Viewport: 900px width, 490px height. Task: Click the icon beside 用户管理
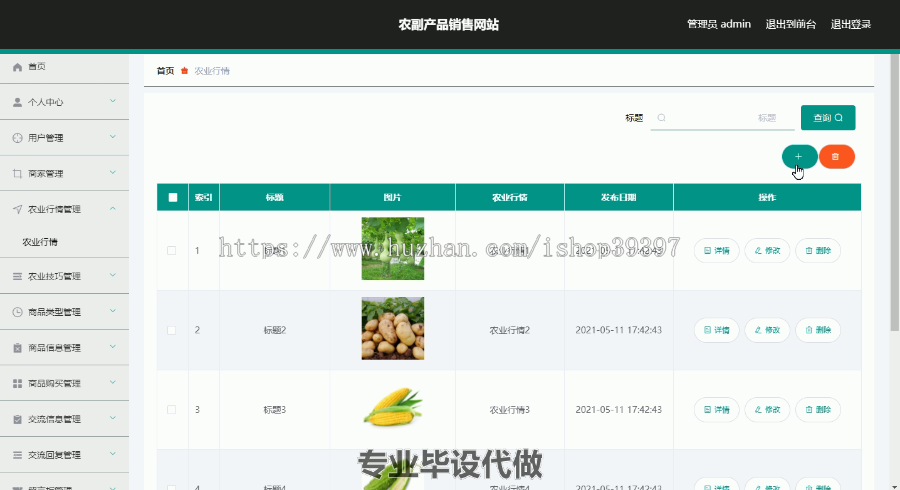pos(17,138)
